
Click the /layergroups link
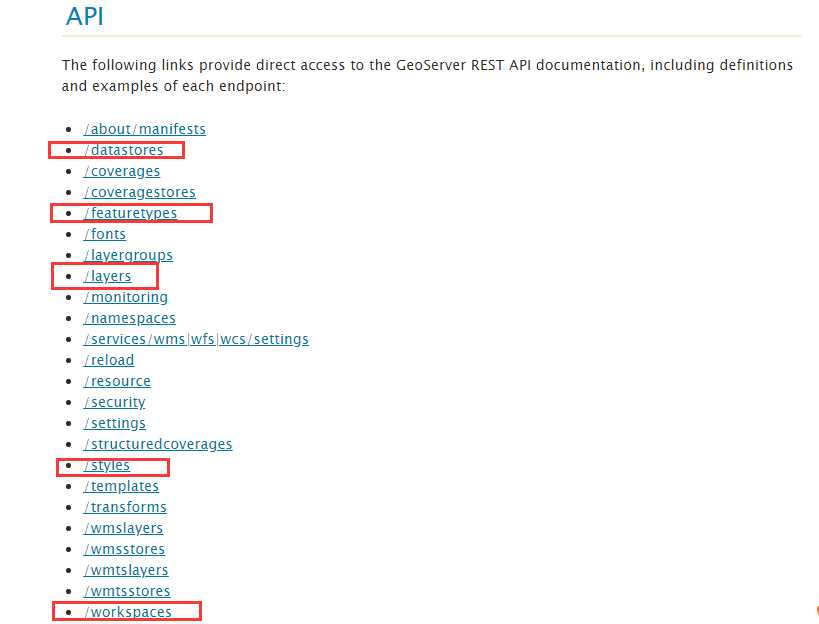point(128,255)
